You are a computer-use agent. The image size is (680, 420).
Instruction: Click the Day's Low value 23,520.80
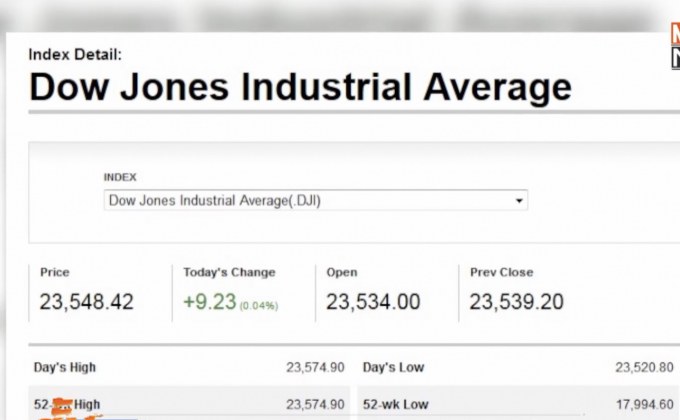click(644, 367)
